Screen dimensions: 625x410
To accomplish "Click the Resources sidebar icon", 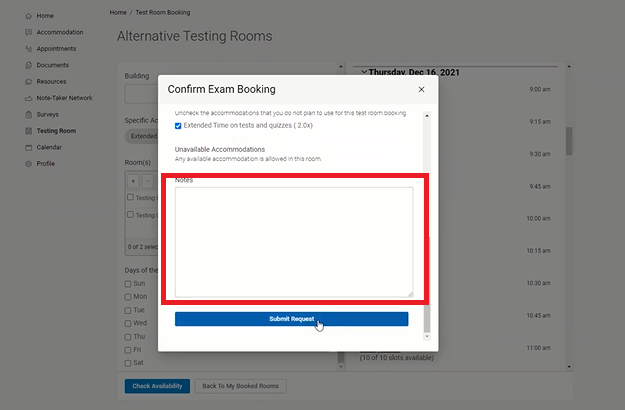I will (28, 82).
